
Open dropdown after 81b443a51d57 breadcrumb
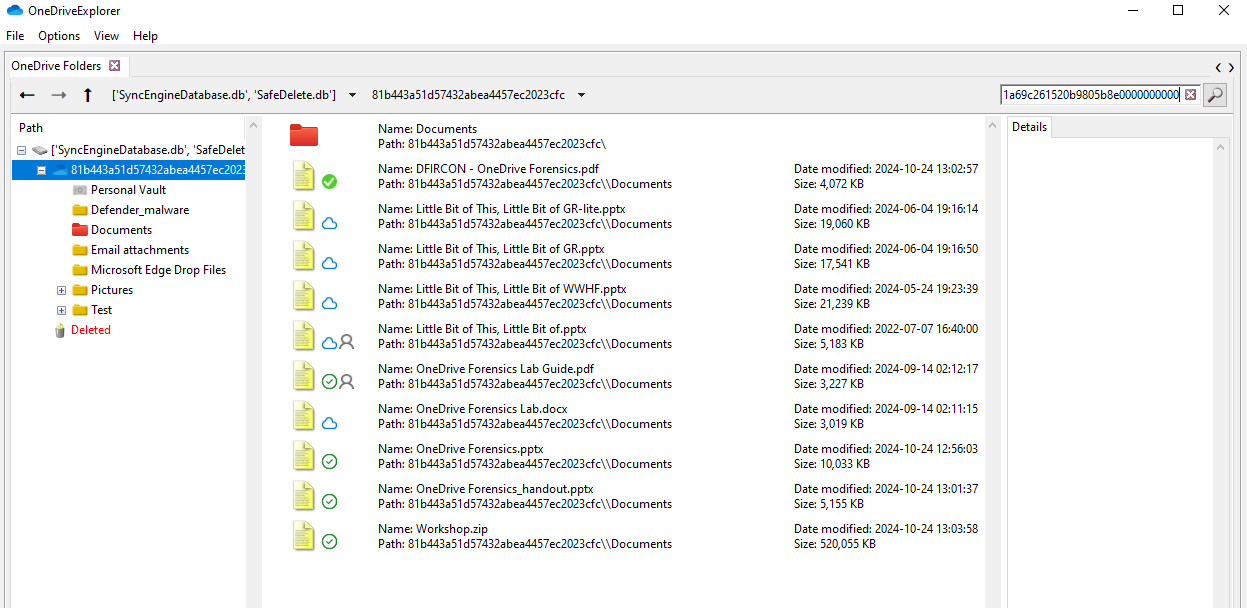581,95
